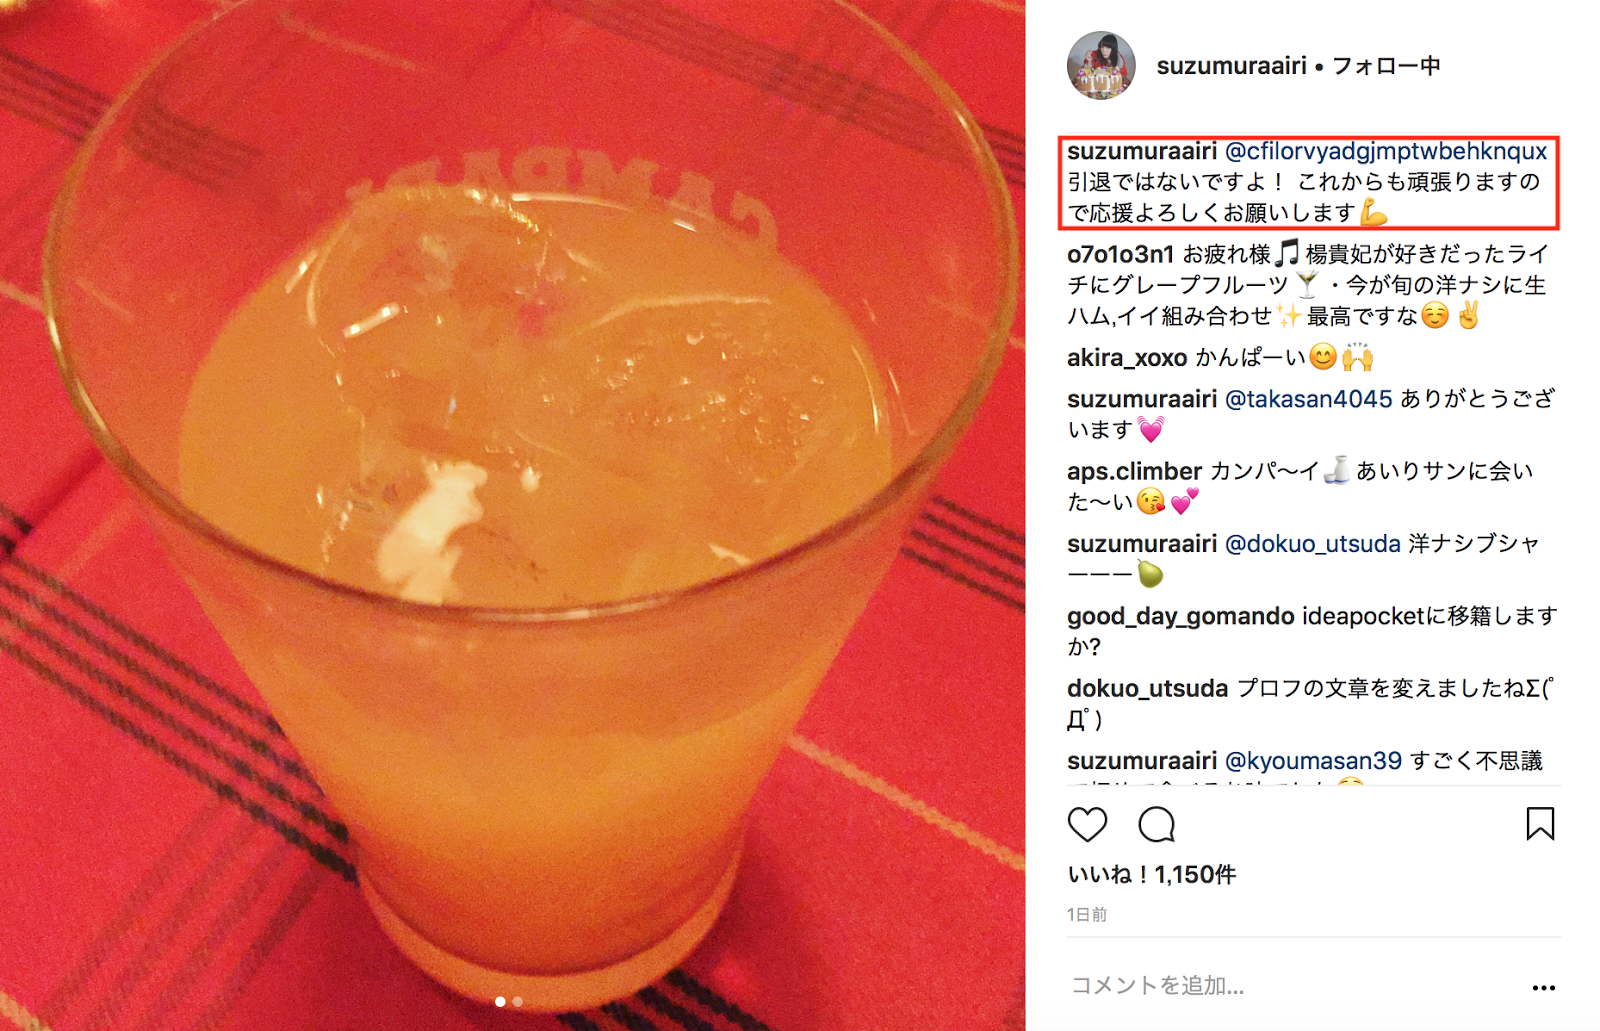Image resolution: width=1600 pixels, height=1031 pixels.
Task: Select second carousel dot below photo
Action: (x=517, y=1001)
